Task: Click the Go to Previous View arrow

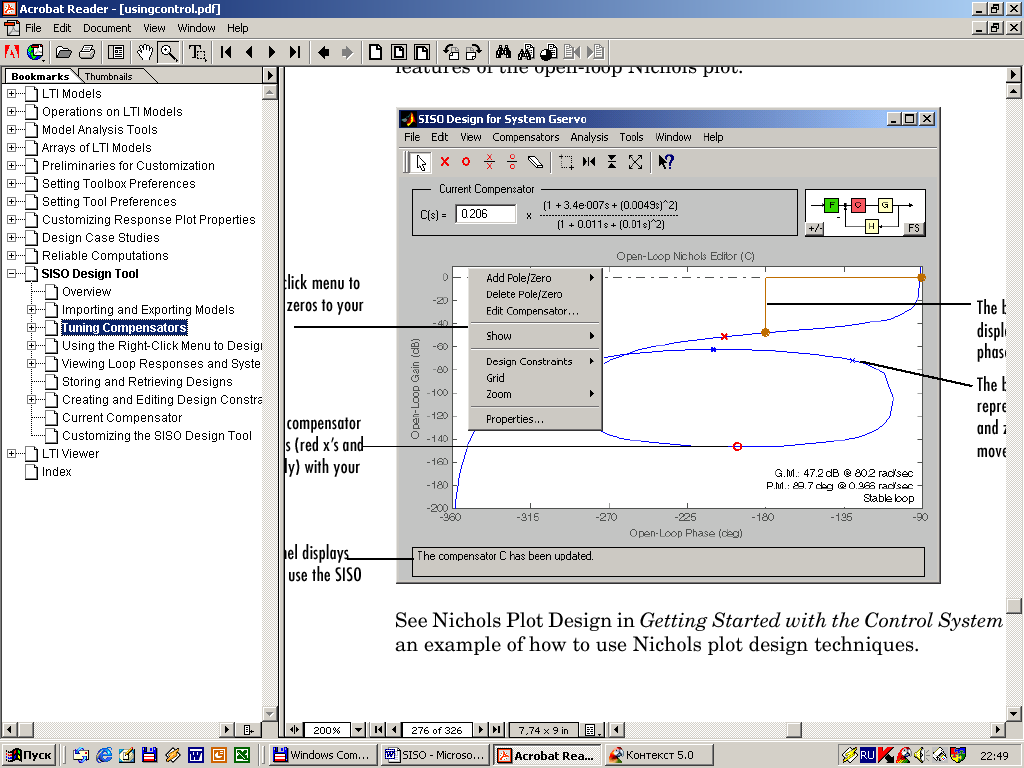Action: tap(324, 52)
